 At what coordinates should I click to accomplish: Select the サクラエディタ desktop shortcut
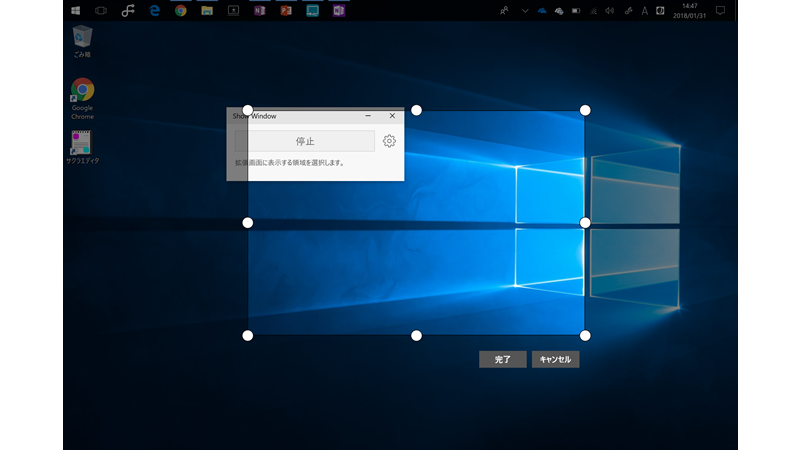(82, 147)
